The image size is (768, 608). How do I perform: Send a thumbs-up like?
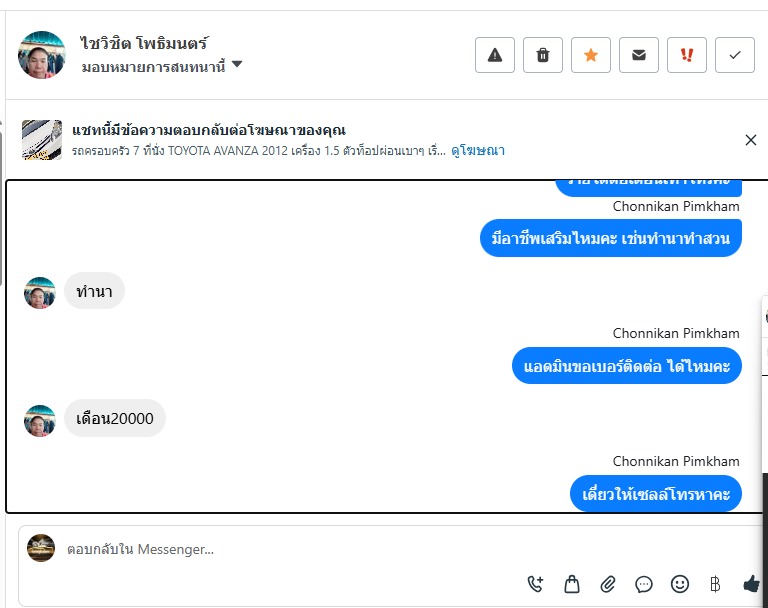(751, 584)
